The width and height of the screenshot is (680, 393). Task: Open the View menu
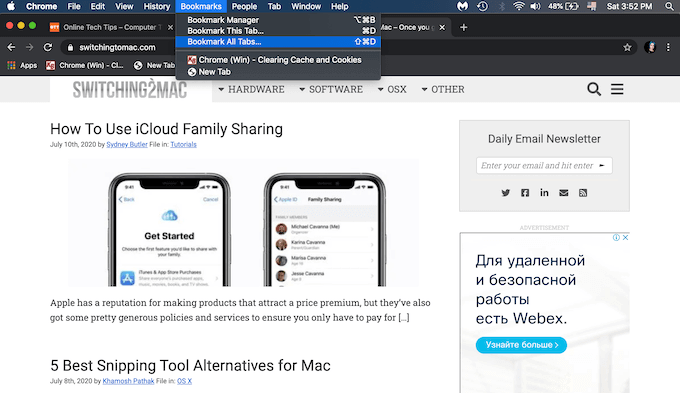[124, 6]
